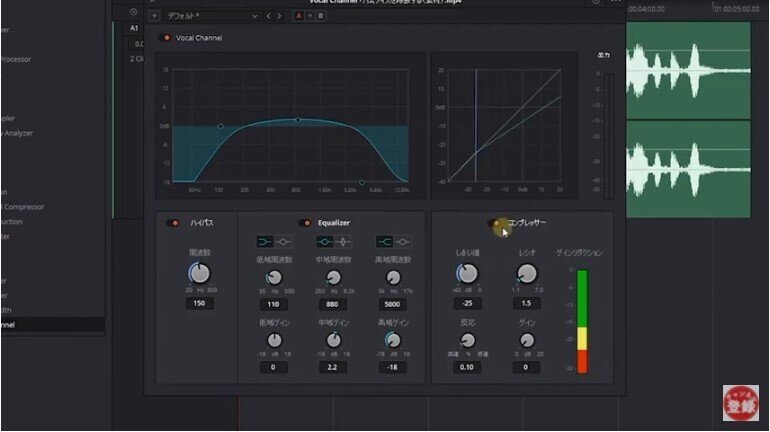Viewport: 770px width, 432px height.
Task: Click the 01:00:05:00:00 timecode on ruler
Action: click(737, 9)
